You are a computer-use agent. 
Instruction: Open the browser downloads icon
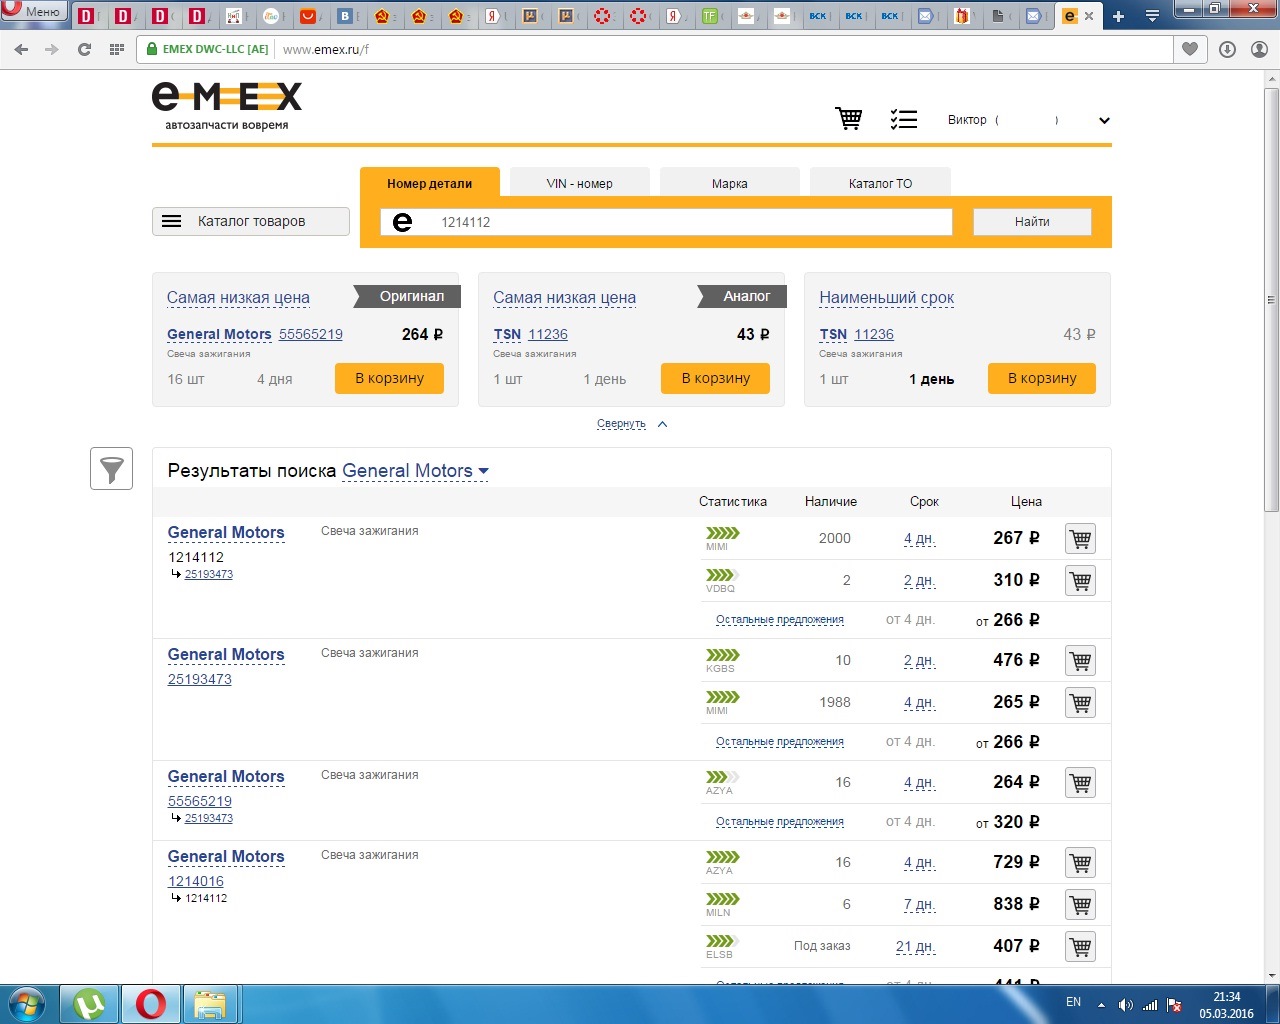pos(1227,49)
